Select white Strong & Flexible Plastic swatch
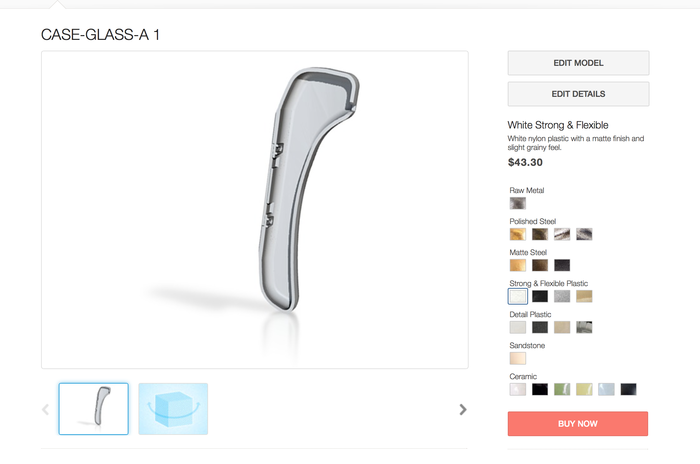Screen dimensions: 700x464 [x=517, y=296]
